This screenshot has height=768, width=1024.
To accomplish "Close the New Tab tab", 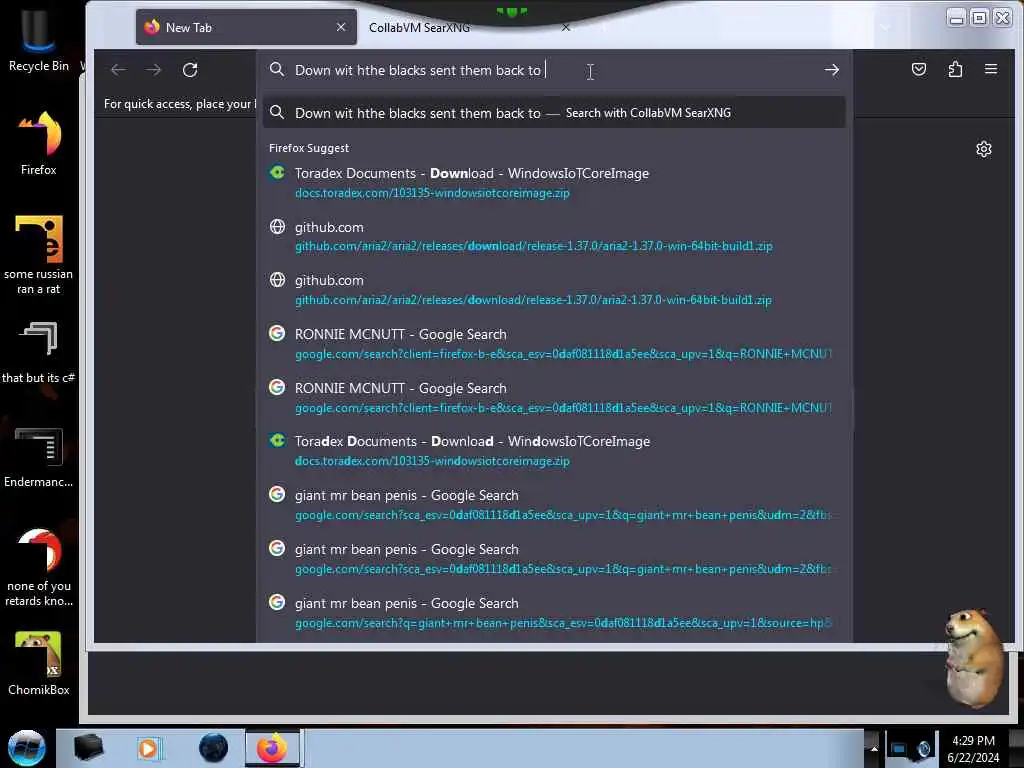I will click(341, 27).
